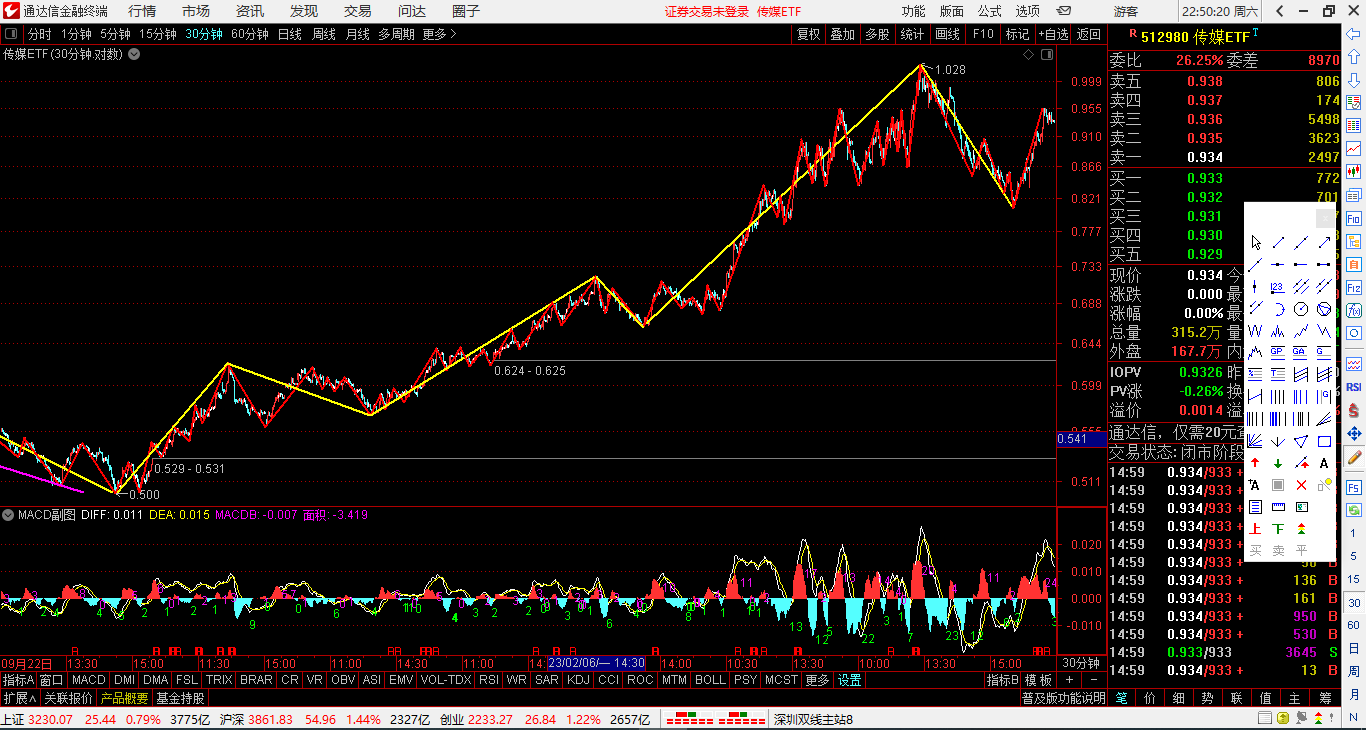The image size is (1366, 730).
Task: Toggle the 复权 adjustment option
Action: (808, 34)
